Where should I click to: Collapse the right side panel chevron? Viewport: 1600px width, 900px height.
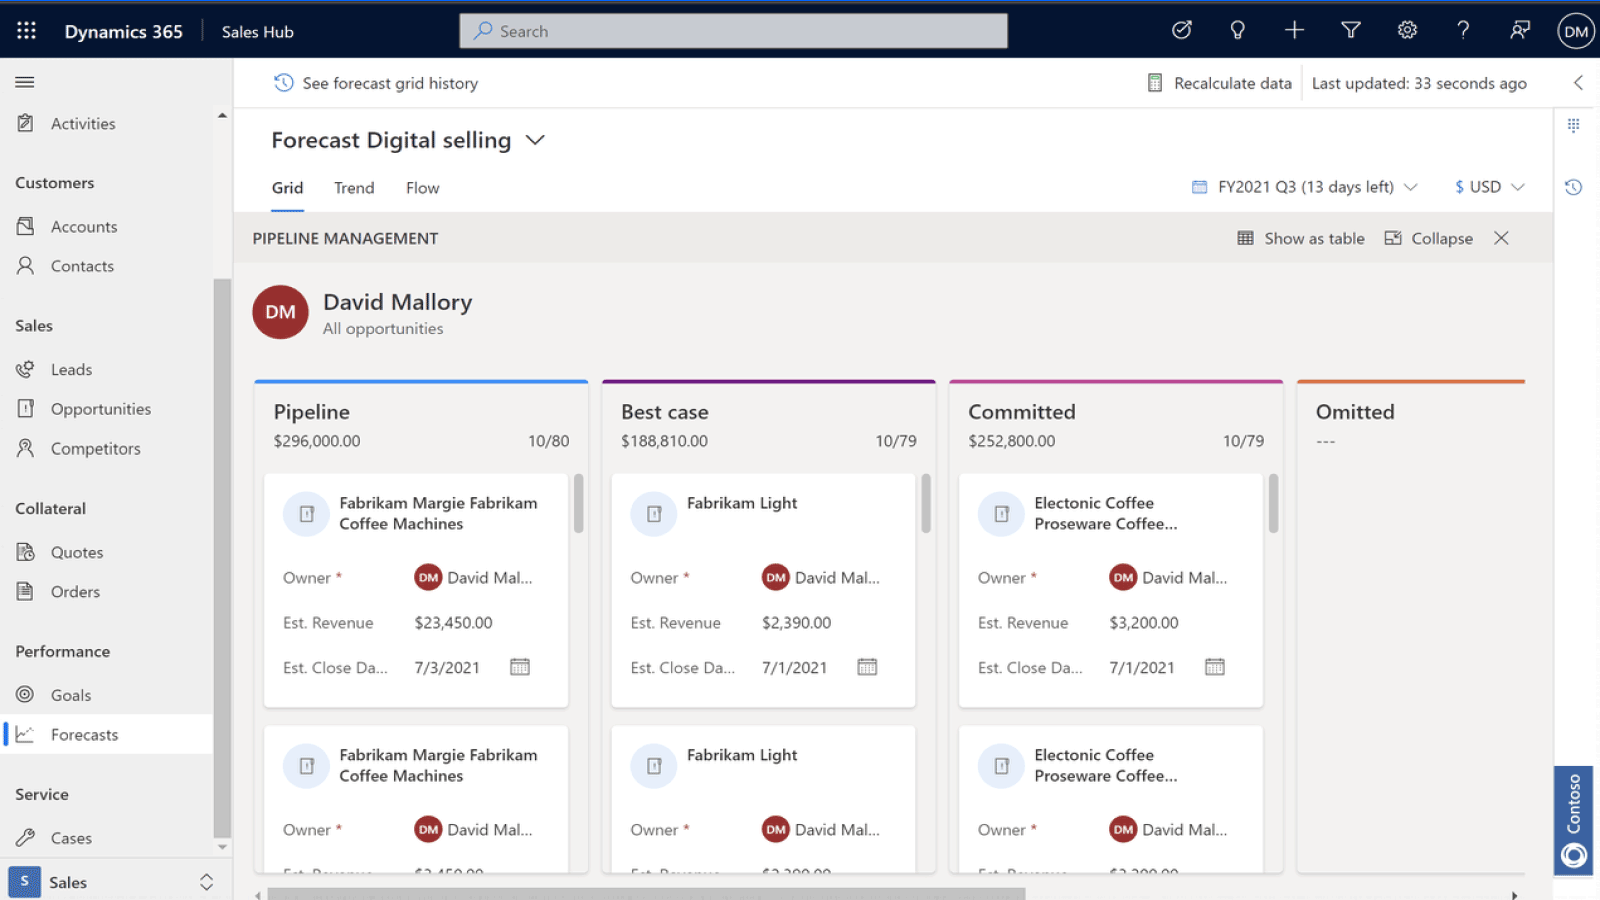1578,83
